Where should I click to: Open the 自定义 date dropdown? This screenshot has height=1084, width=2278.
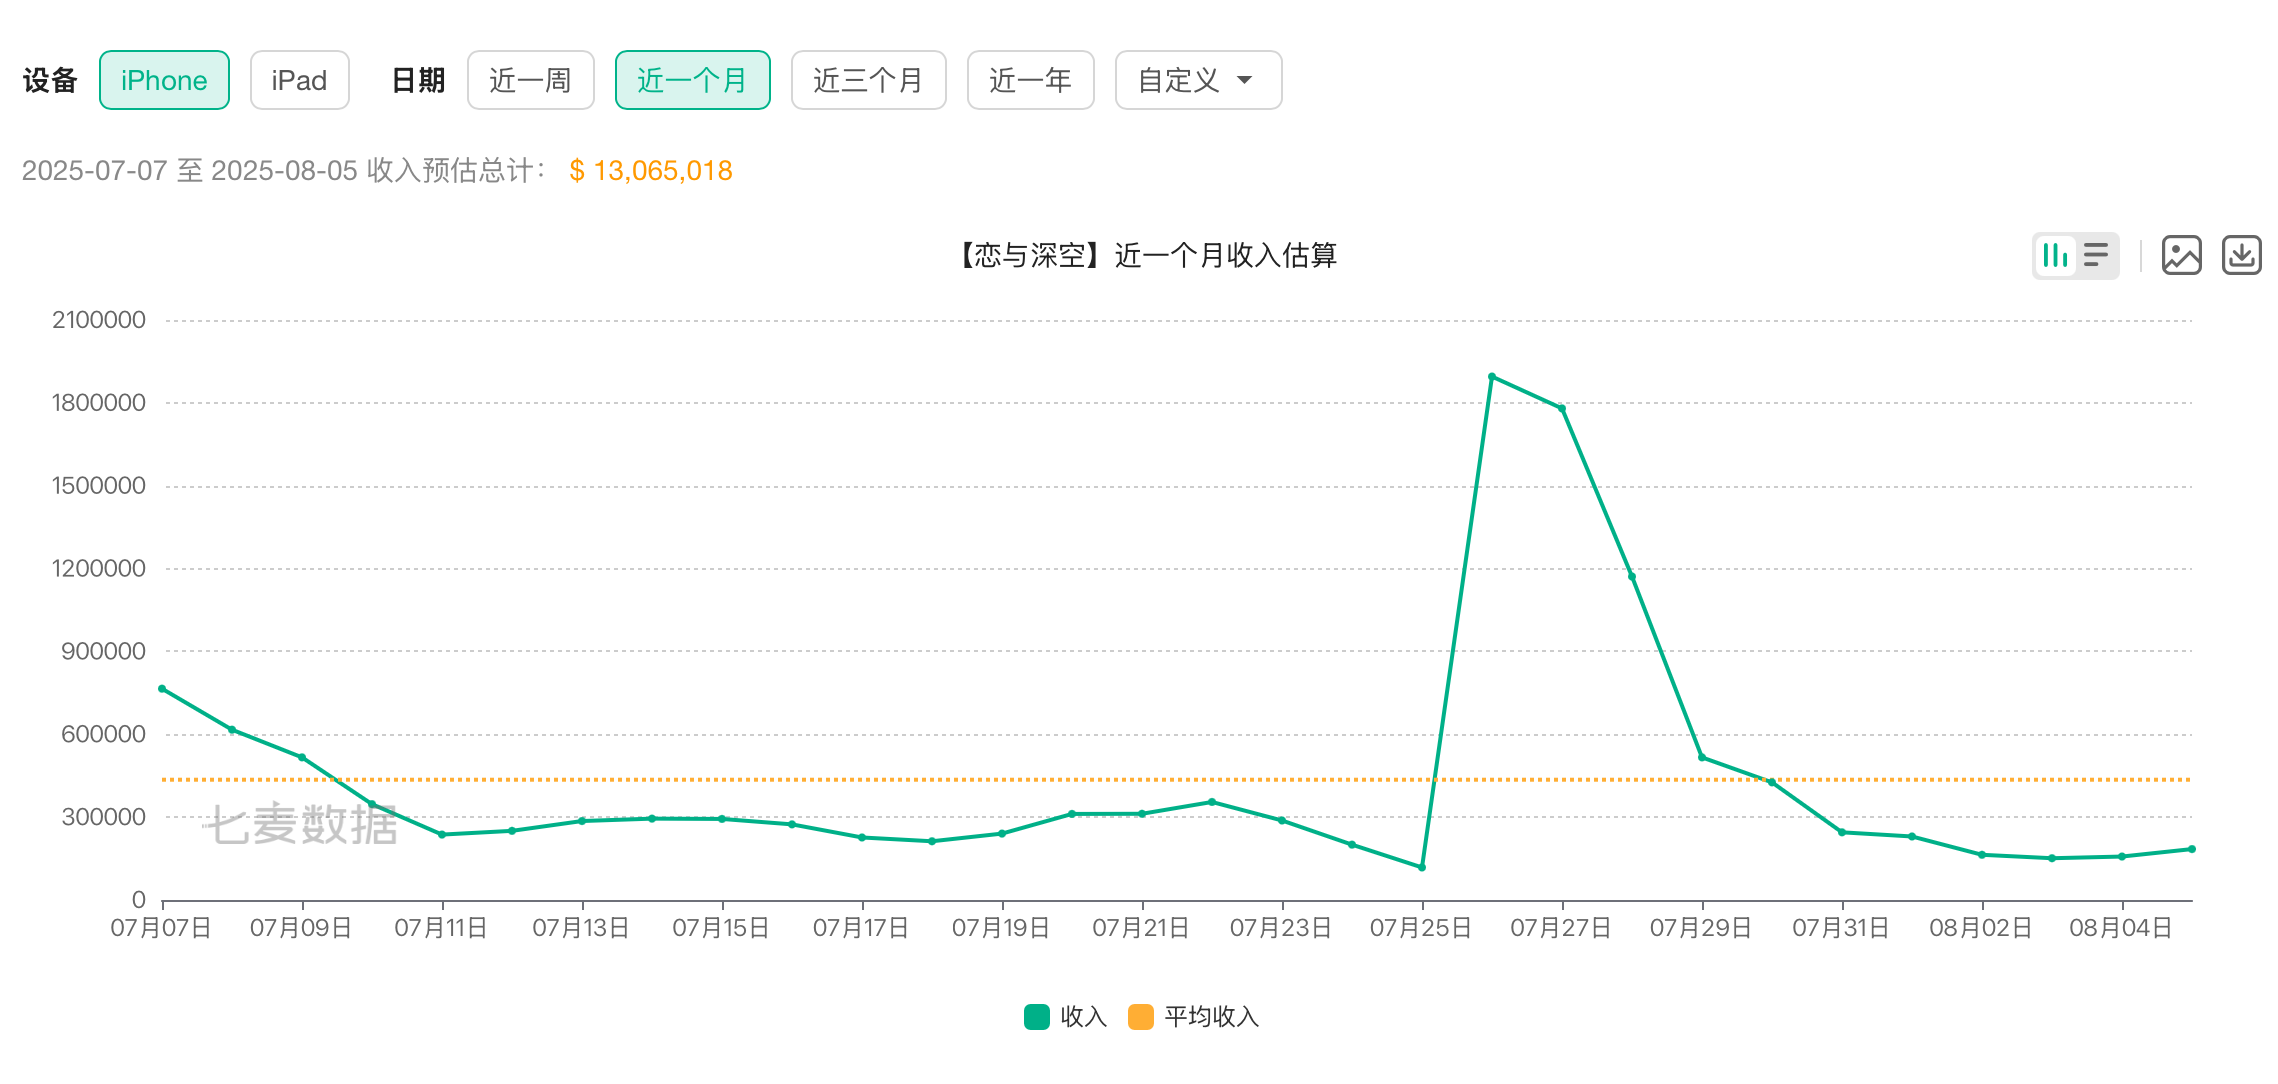click(x=1180, y=80)
